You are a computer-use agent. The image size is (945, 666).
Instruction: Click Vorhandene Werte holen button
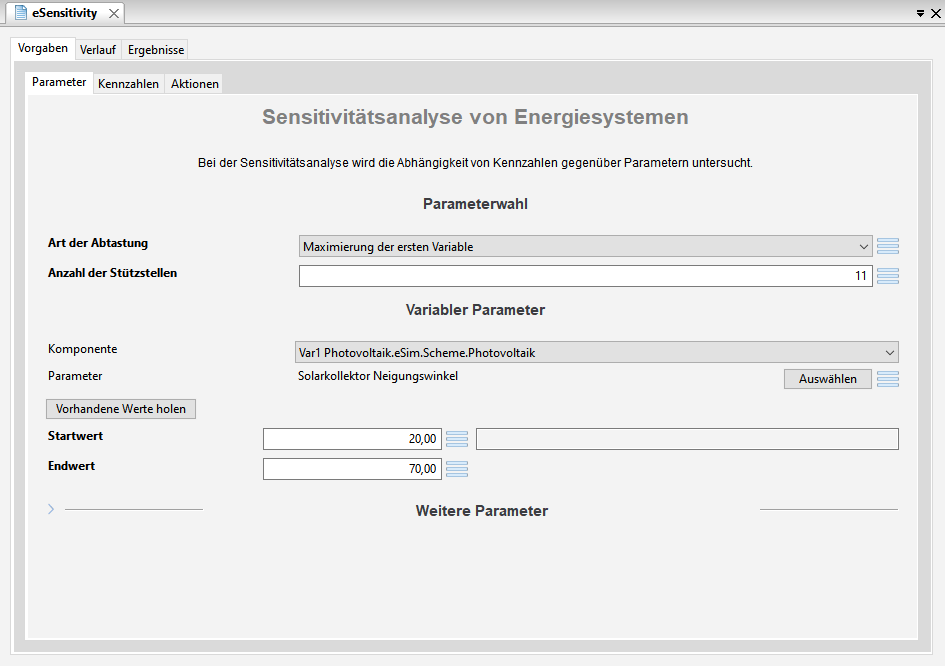coord(121,409)
